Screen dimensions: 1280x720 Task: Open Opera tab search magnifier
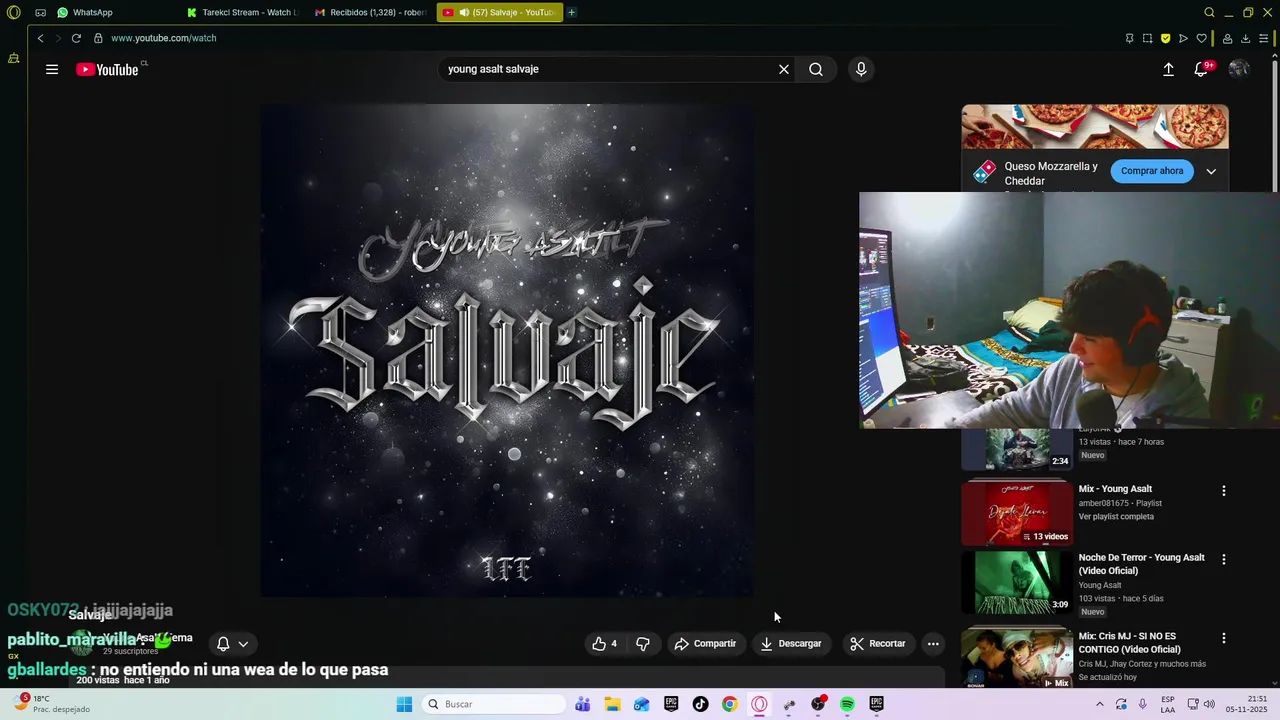pos(1209,13)
